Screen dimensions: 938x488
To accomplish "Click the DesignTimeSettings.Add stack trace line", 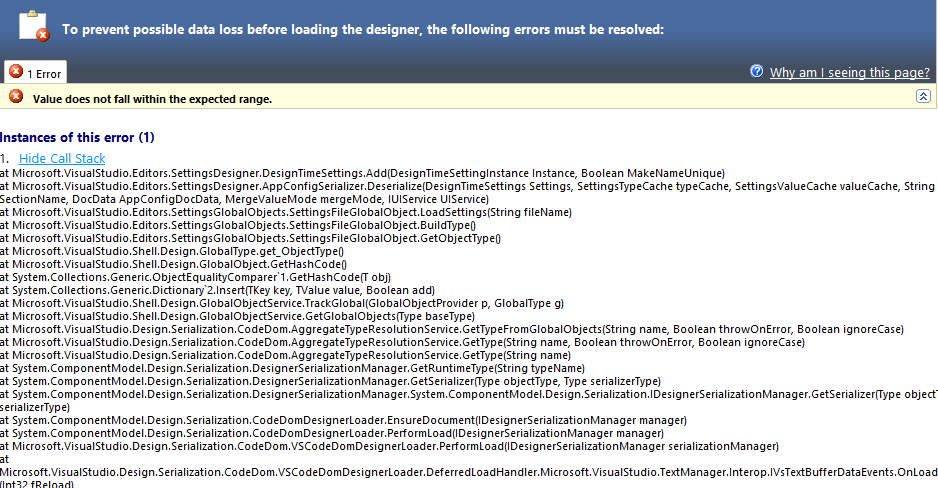I will (x=363, y=173).
